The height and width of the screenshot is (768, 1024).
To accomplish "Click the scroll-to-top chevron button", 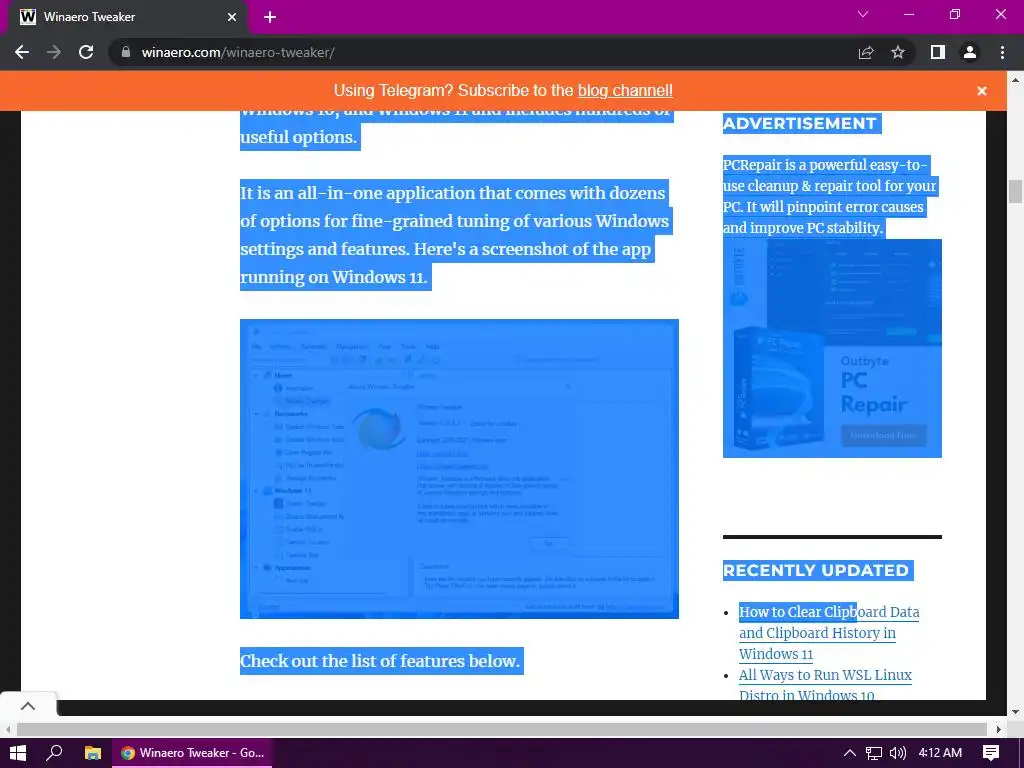I will [x=28, y=706].
